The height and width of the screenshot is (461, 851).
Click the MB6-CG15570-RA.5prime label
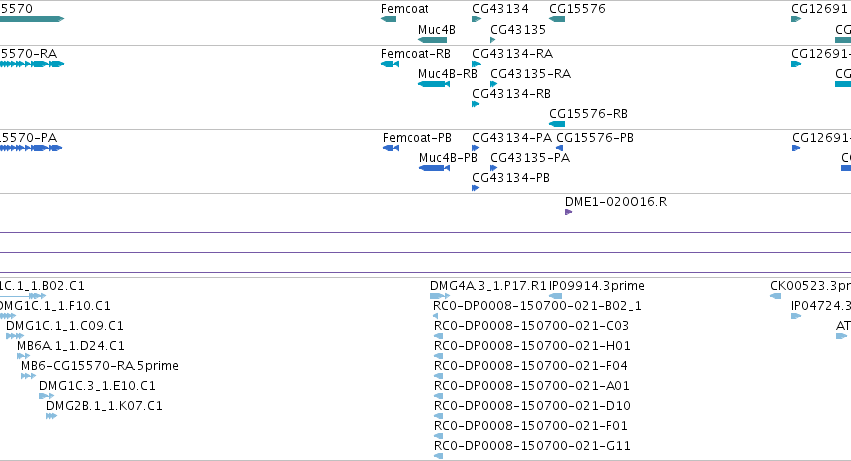coord(100,365)
